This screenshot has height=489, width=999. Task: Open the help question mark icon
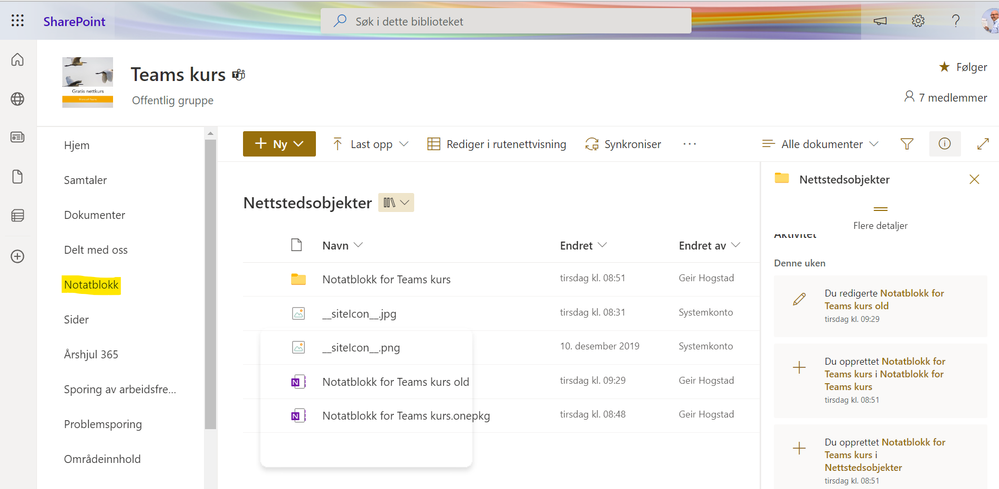[956, 21]
